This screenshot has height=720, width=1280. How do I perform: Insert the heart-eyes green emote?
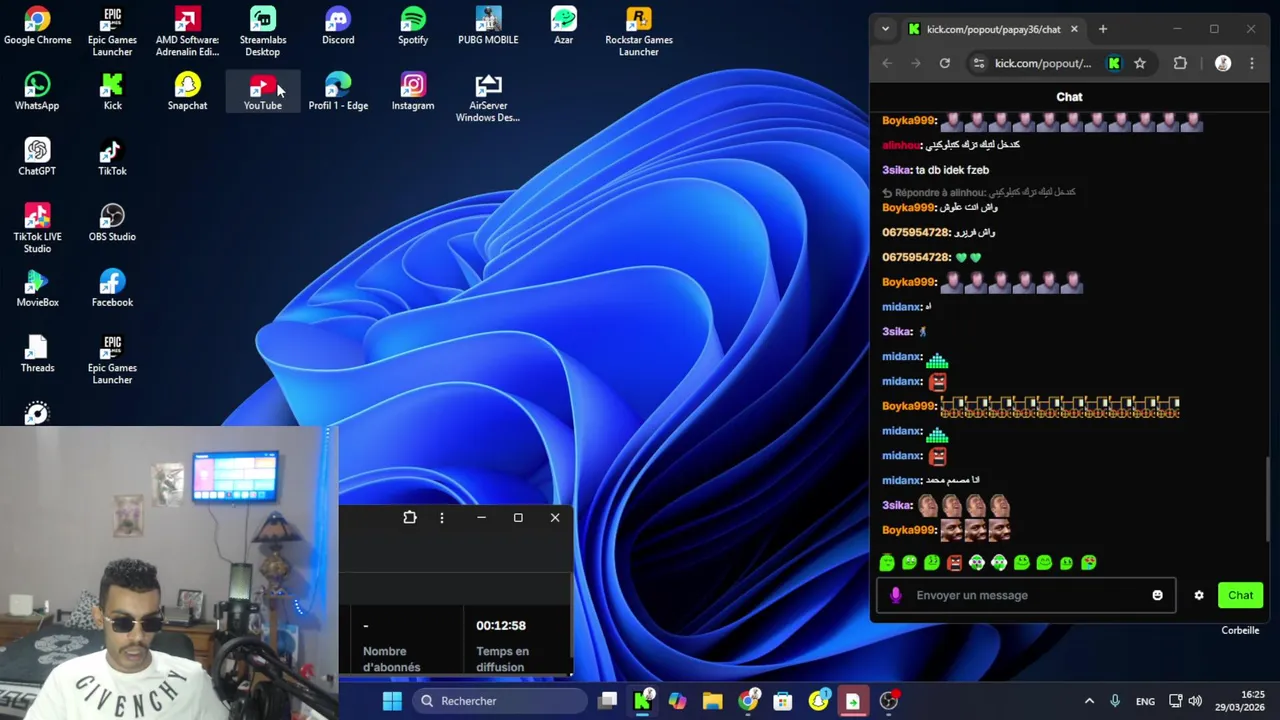pyautogui.click(x=1089, y=563)
